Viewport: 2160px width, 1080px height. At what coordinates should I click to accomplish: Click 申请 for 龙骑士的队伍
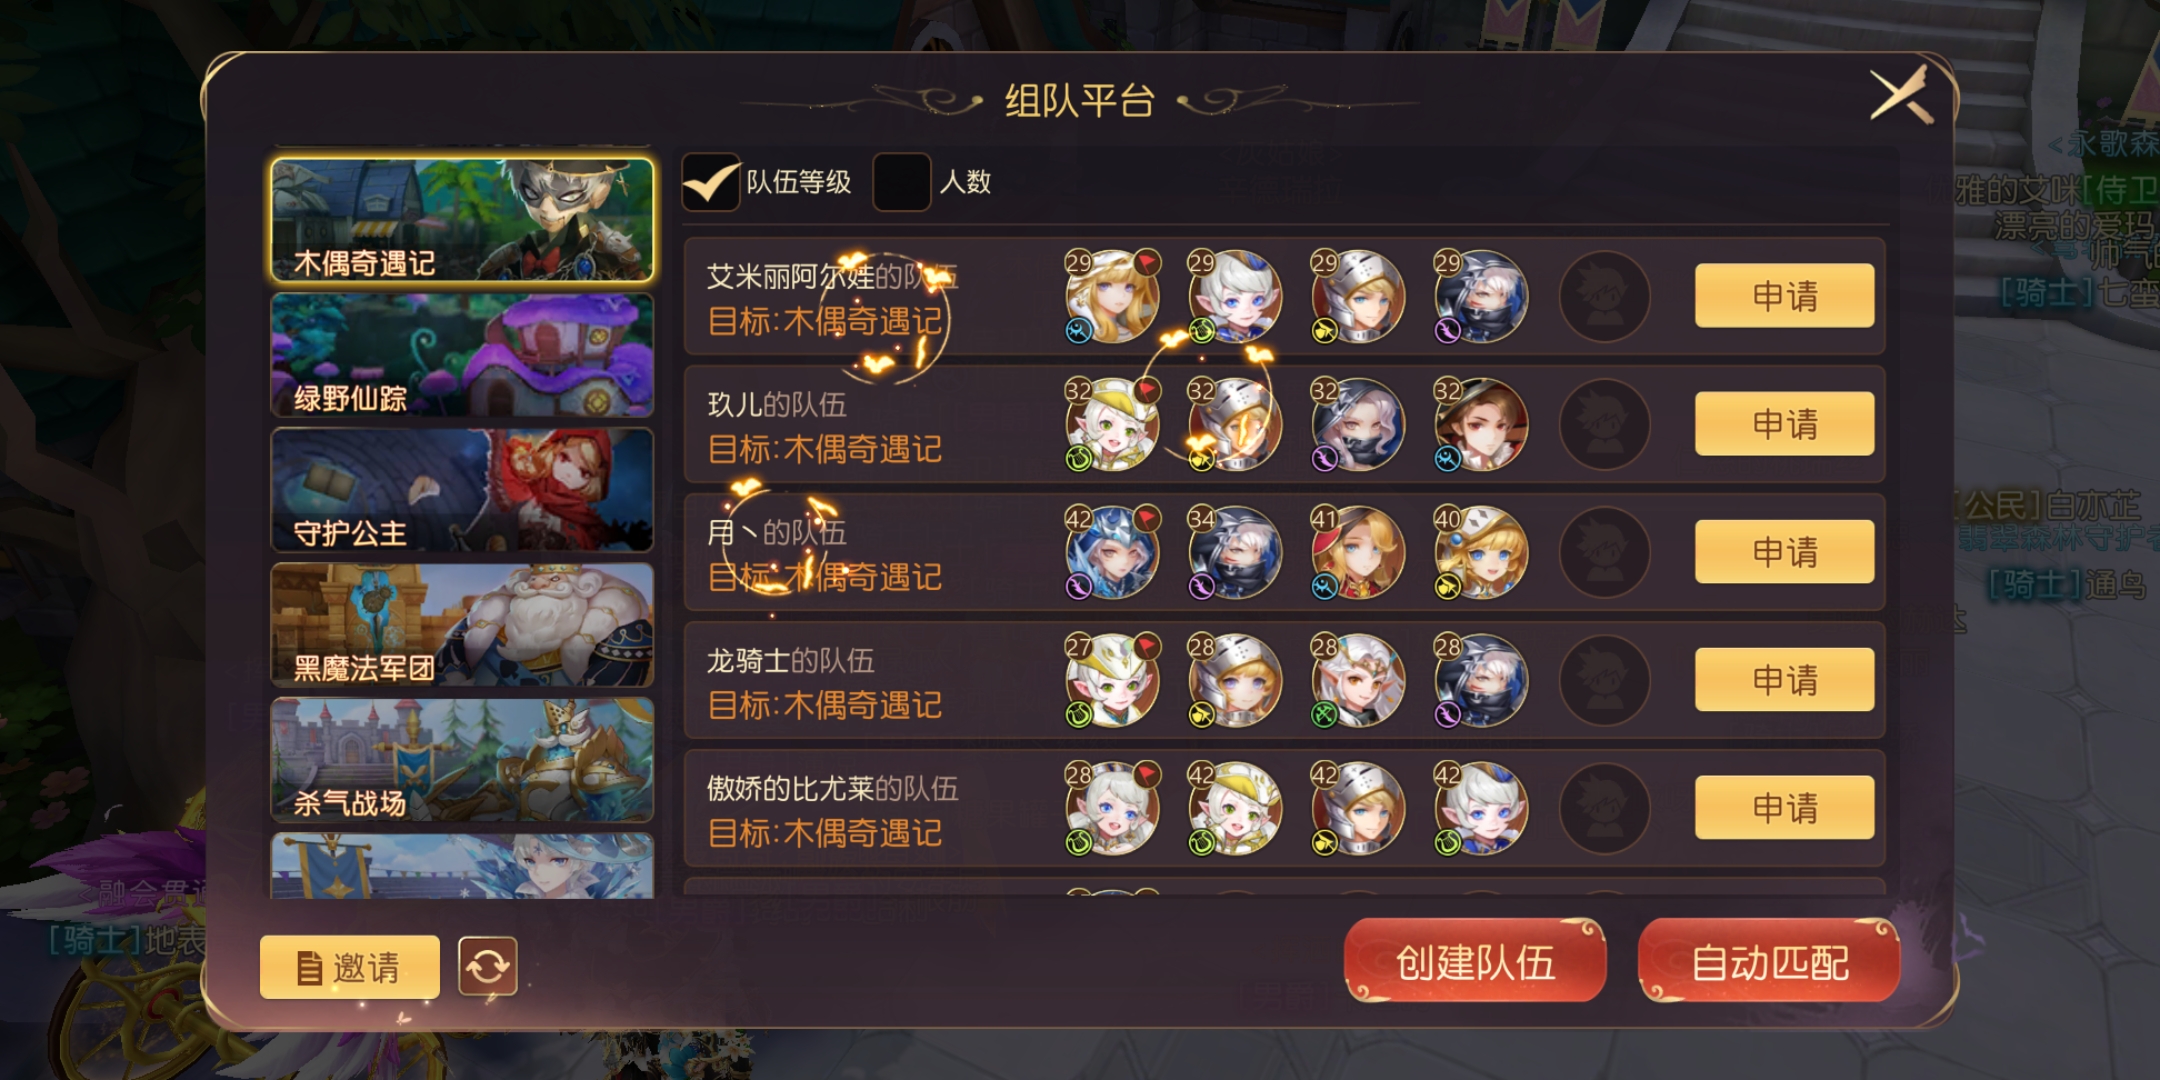tap(1784, 680)
